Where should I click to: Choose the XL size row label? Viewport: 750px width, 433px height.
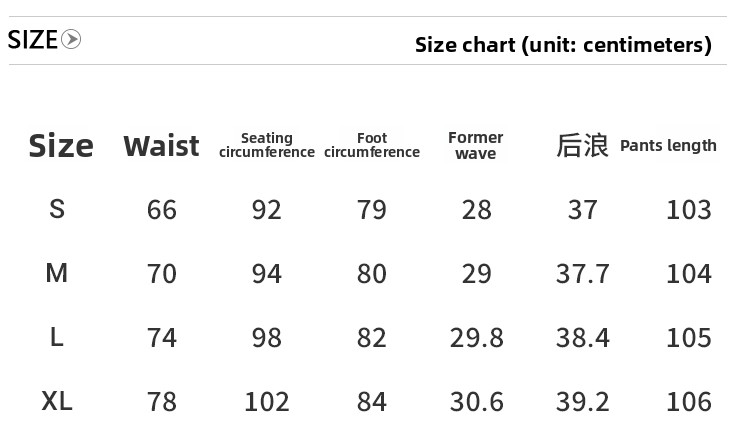[x=57, y=401]
